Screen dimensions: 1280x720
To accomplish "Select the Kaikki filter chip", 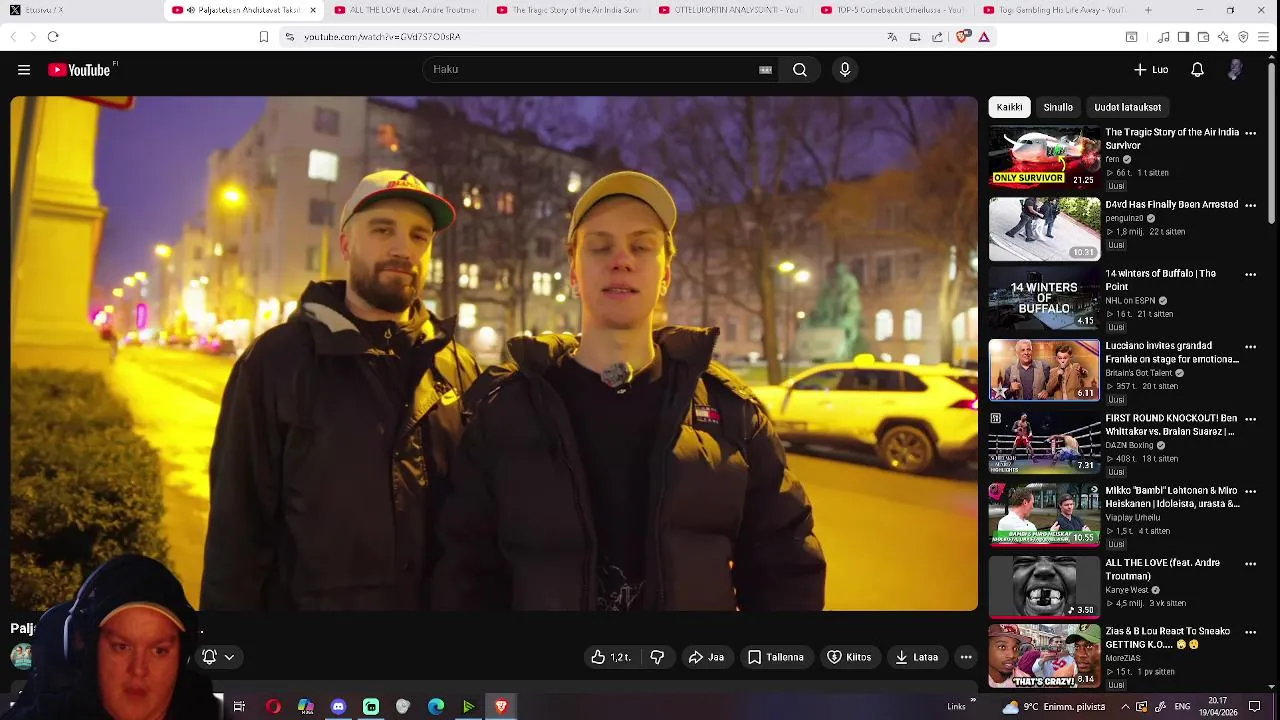I will pos(1009,107).
